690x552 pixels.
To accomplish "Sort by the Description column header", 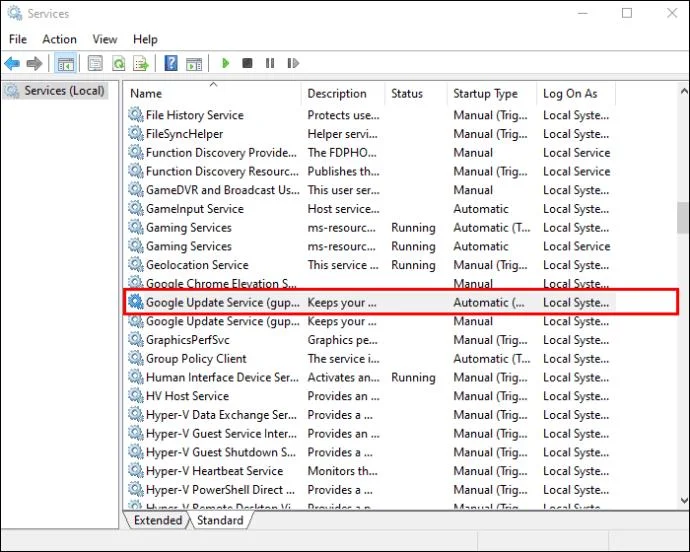I will 343,93.
